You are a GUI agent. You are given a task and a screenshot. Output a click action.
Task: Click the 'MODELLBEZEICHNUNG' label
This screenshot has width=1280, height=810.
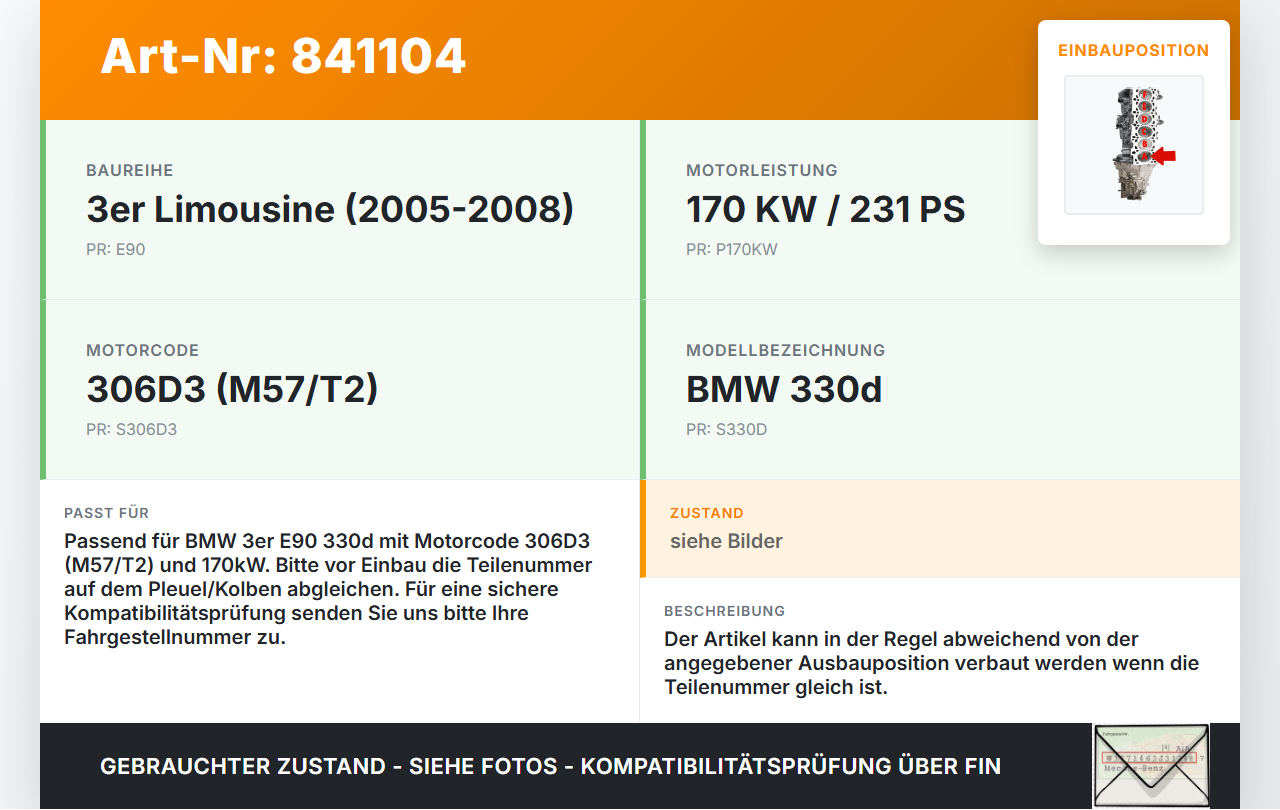[786, 351]
